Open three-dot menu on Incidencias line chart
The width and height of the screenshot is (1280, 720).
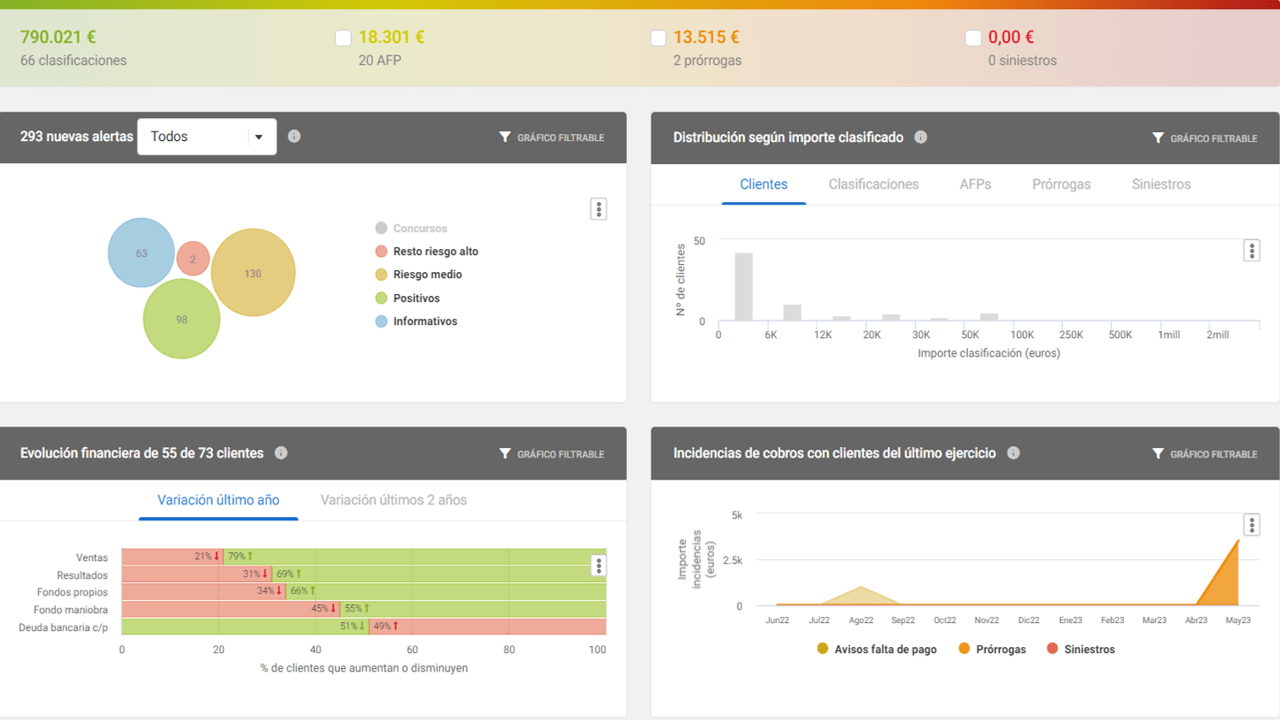click(x=1251, y=525)
